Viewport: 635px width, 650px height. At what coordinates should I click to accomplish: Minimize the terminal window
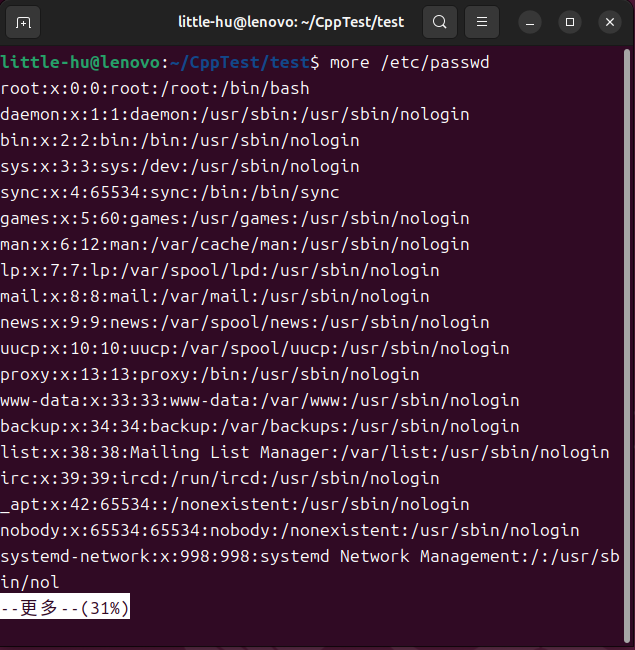(x=530, y=22)
